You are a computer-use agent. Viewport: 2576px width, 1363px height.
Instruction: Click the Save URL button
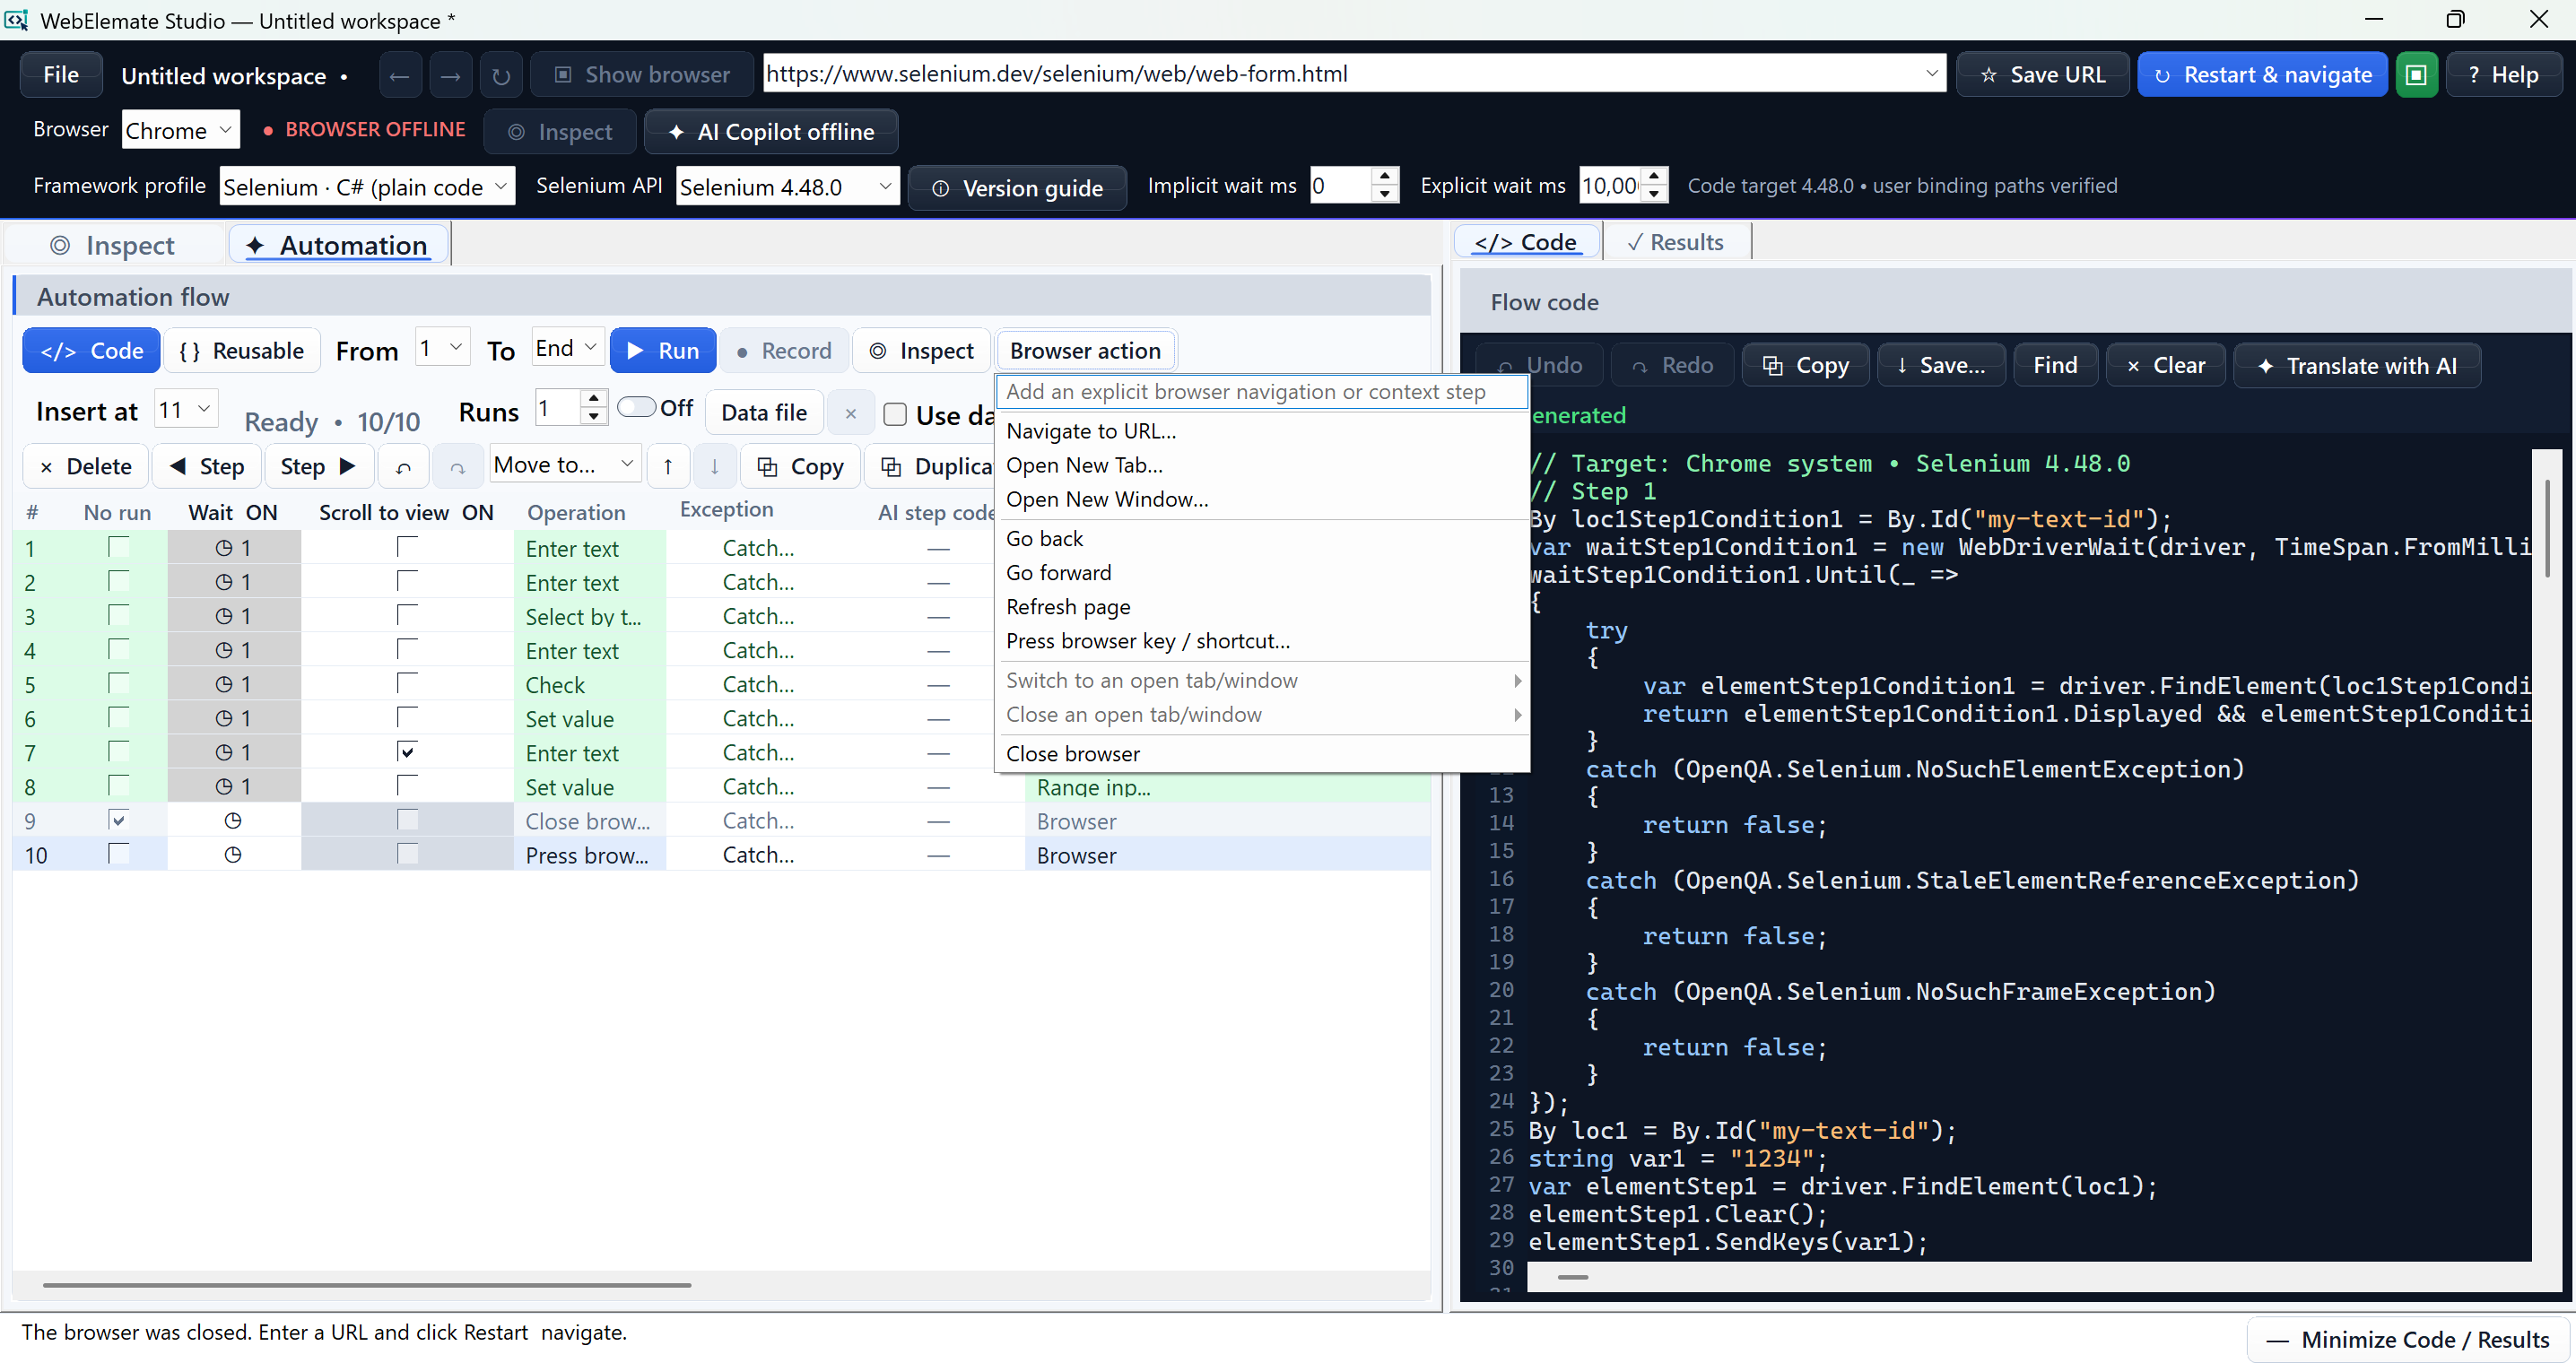(2043, 75)
